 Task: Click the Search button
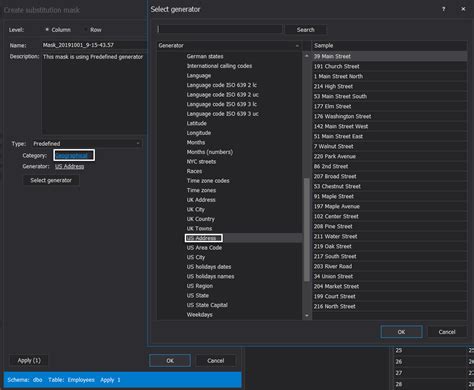[306, 30]
